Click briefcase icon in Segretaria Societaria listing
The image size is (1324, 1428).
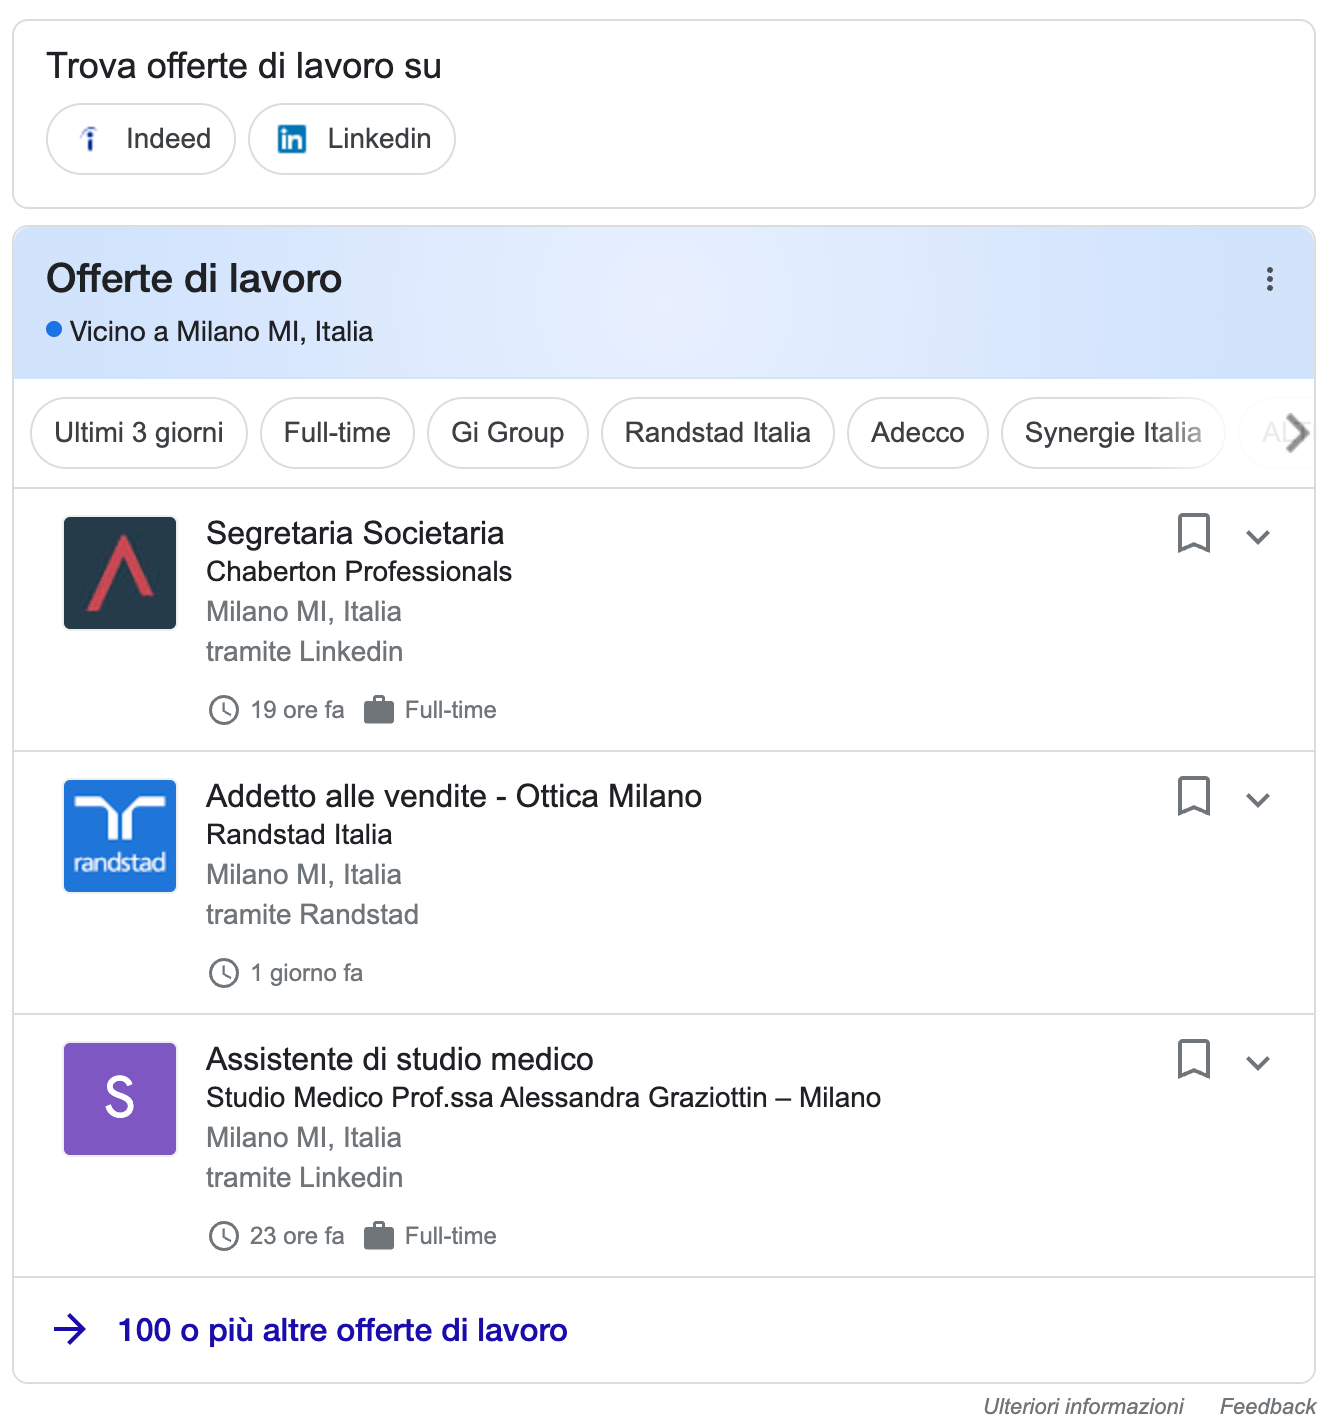379,710
